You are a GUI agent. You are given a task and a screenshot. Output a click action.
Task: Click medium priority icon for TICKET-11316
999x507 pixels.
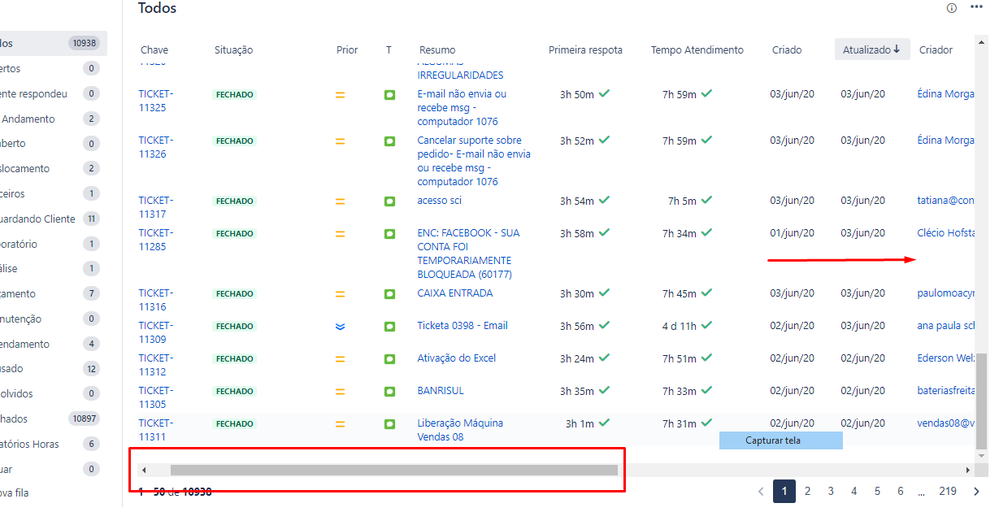point(340,294)
